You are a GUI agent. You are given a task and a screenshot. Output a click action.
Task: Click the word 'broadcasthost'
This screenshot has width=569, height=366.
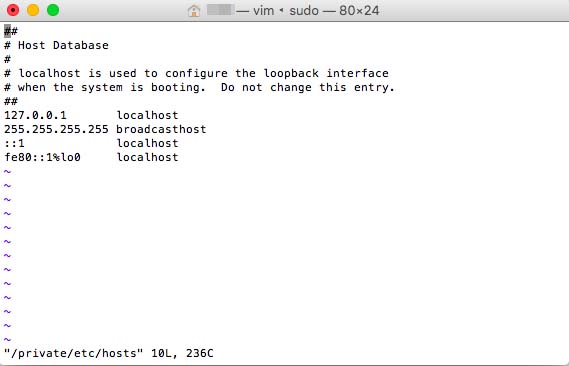161,129
